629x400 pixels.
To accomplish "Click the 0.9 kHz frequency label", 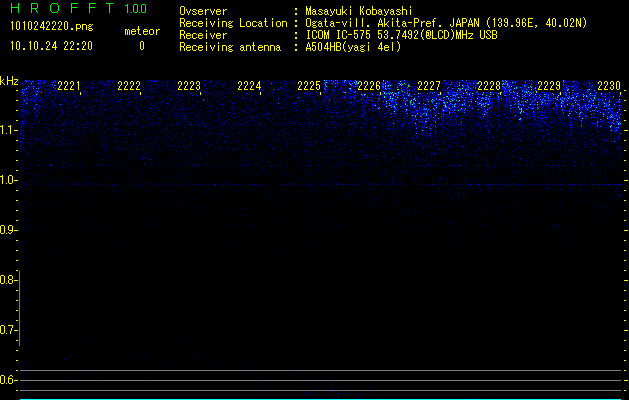I will tap(7, 230).
